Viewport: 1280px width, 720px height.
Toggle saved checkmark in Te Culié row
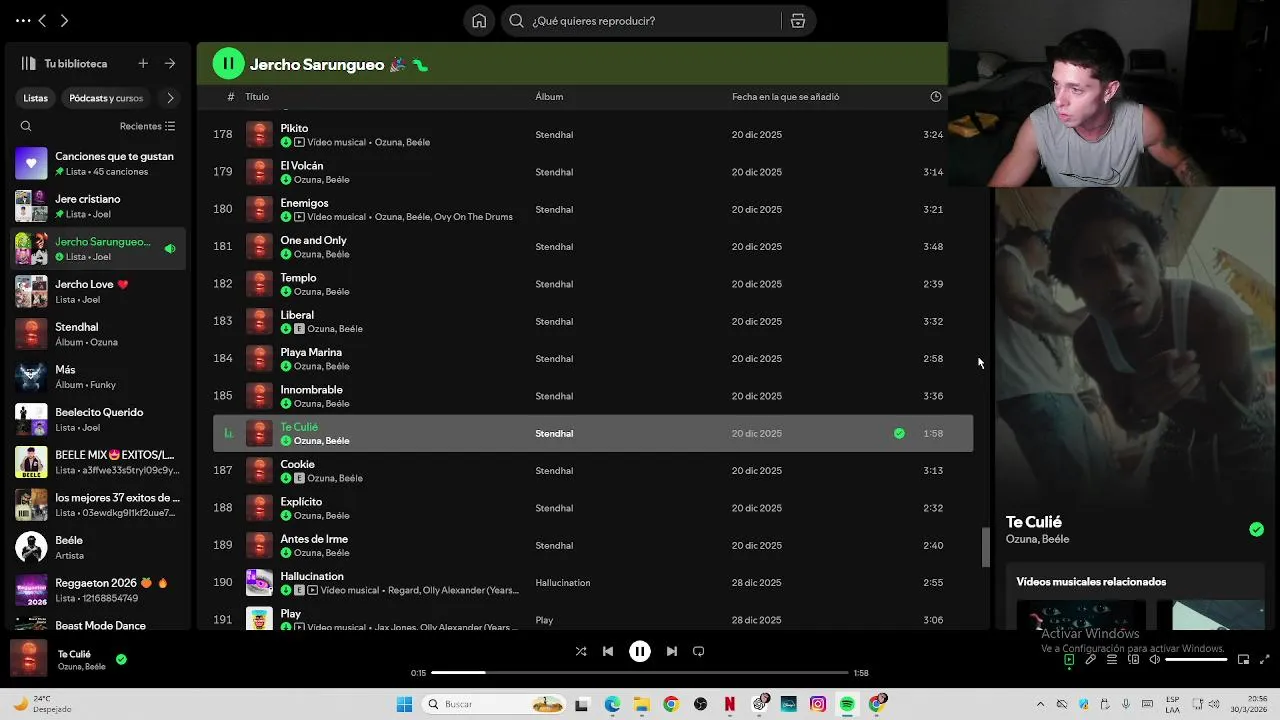(x=899, y=433)
